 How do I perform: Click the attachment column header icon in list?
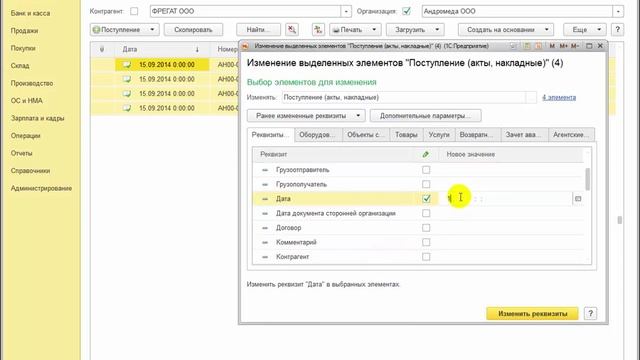pos(102,49)
